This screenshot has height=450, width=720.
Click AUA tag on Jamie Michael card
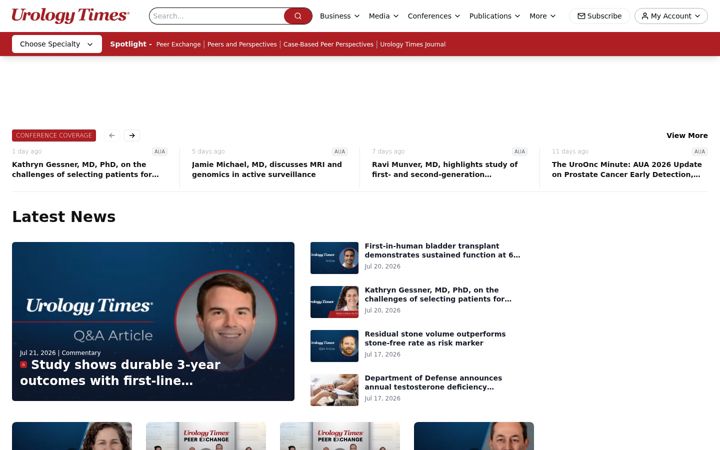(x=340, y=152)
